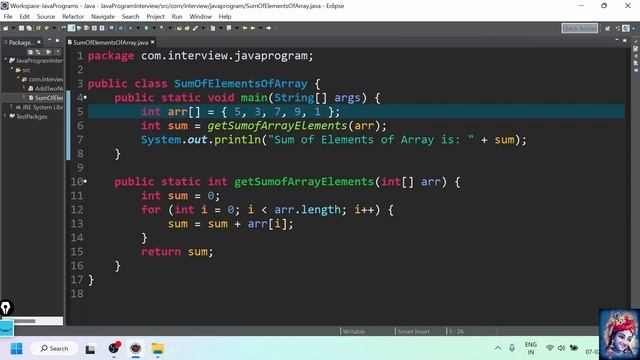Viewport: 640px width, 360px height.
Task: Click the Quick Access search field
Action: tap(580, 28)
